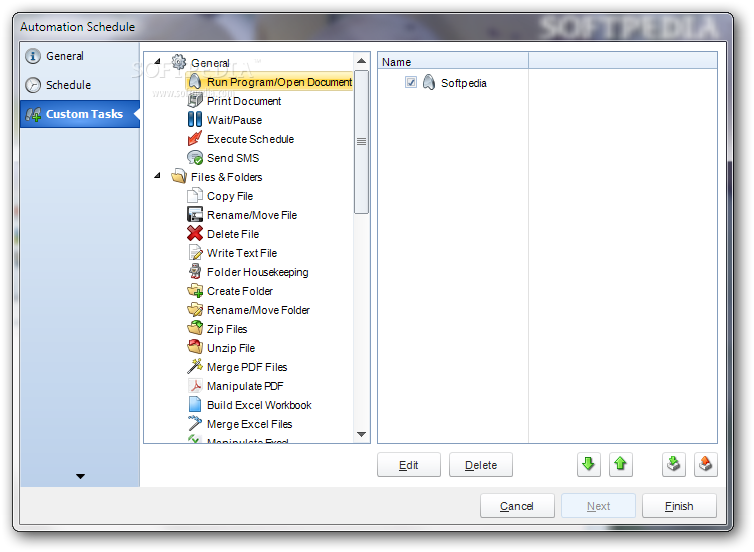Move task up with green up arrow
The height and width of the screenshot is (552, 754).
click(x=620, y=464)
